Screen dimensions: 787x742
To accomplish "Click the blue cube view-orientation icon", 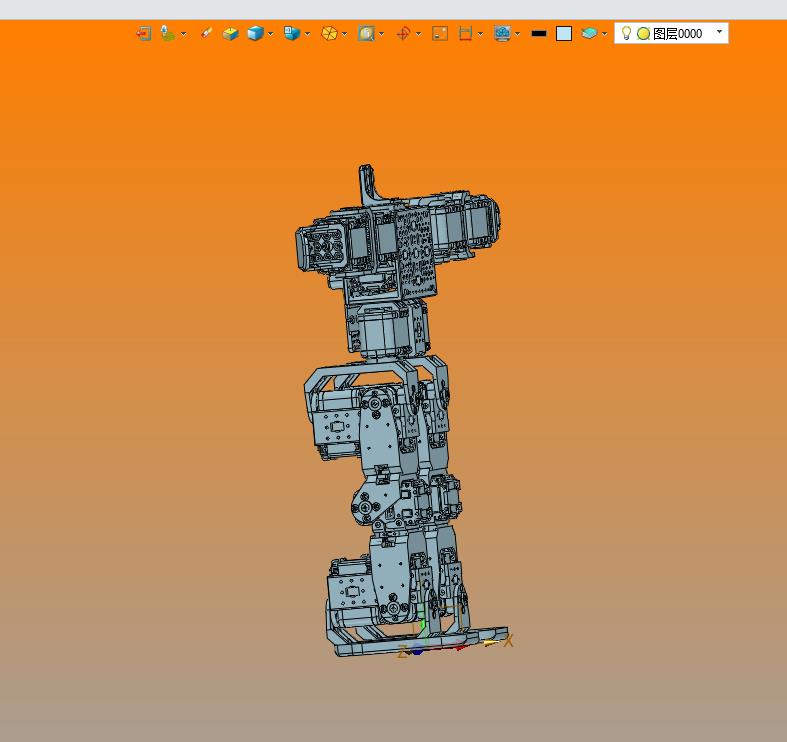I will click(292, 34).
